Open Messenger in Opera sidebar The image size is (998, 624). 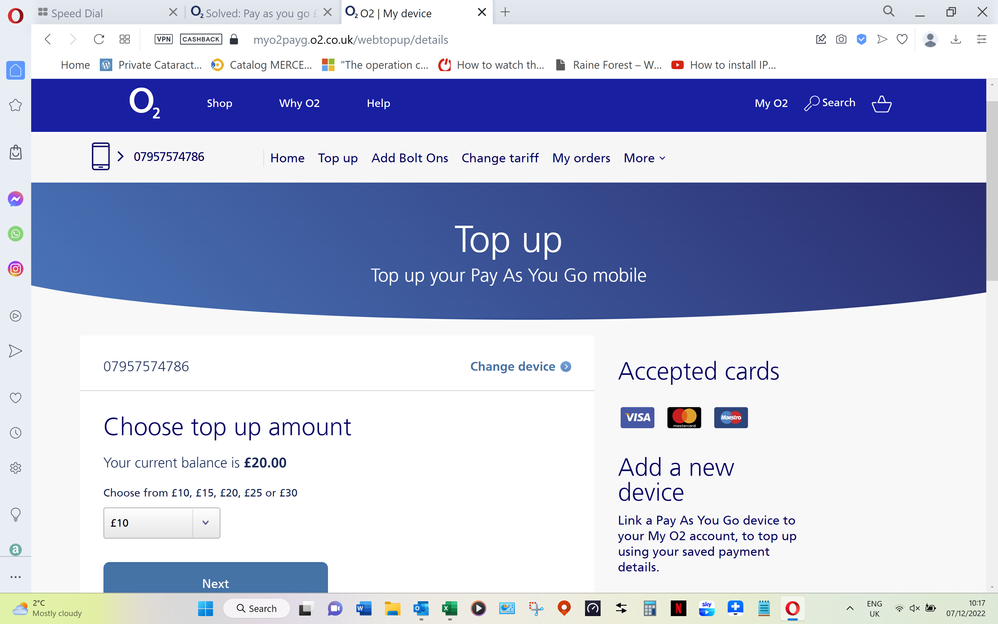[15, 199]
